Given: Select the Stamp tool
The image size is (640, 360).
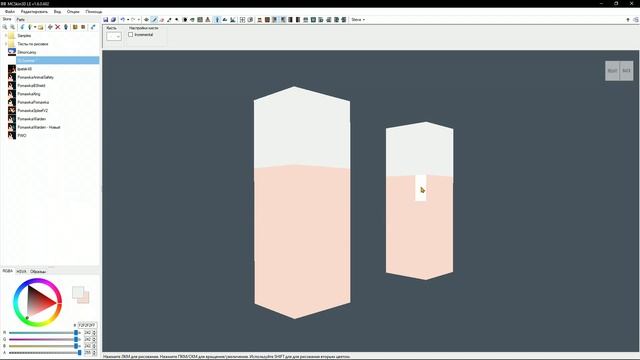Looking at the screenshot, I should tap(208, 20).
